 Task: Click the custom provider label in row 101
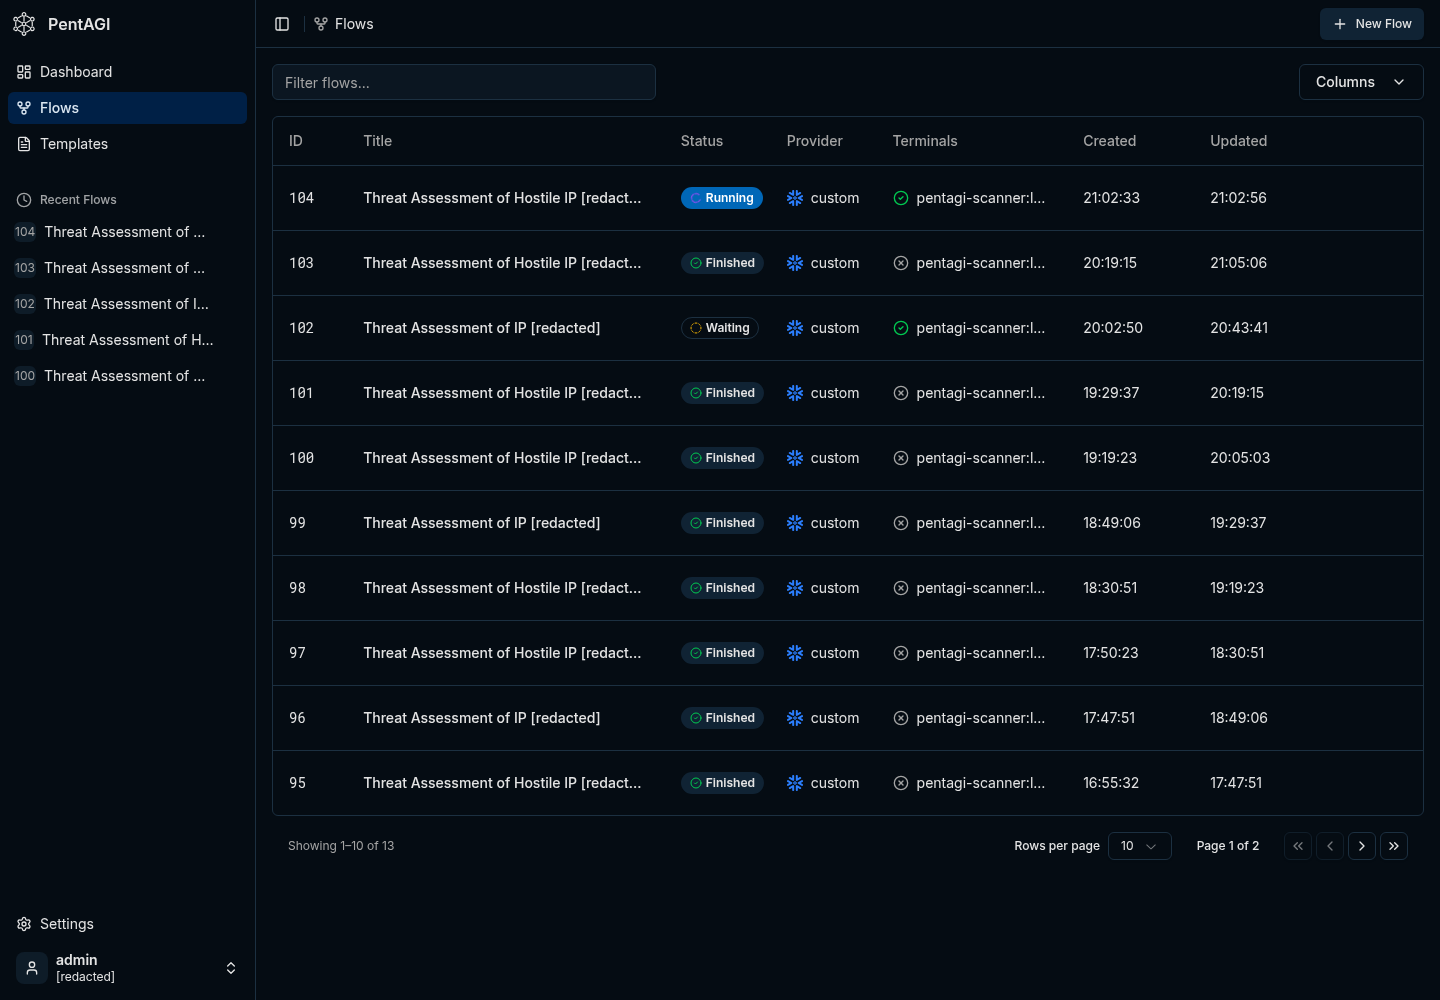coord(835,393)
